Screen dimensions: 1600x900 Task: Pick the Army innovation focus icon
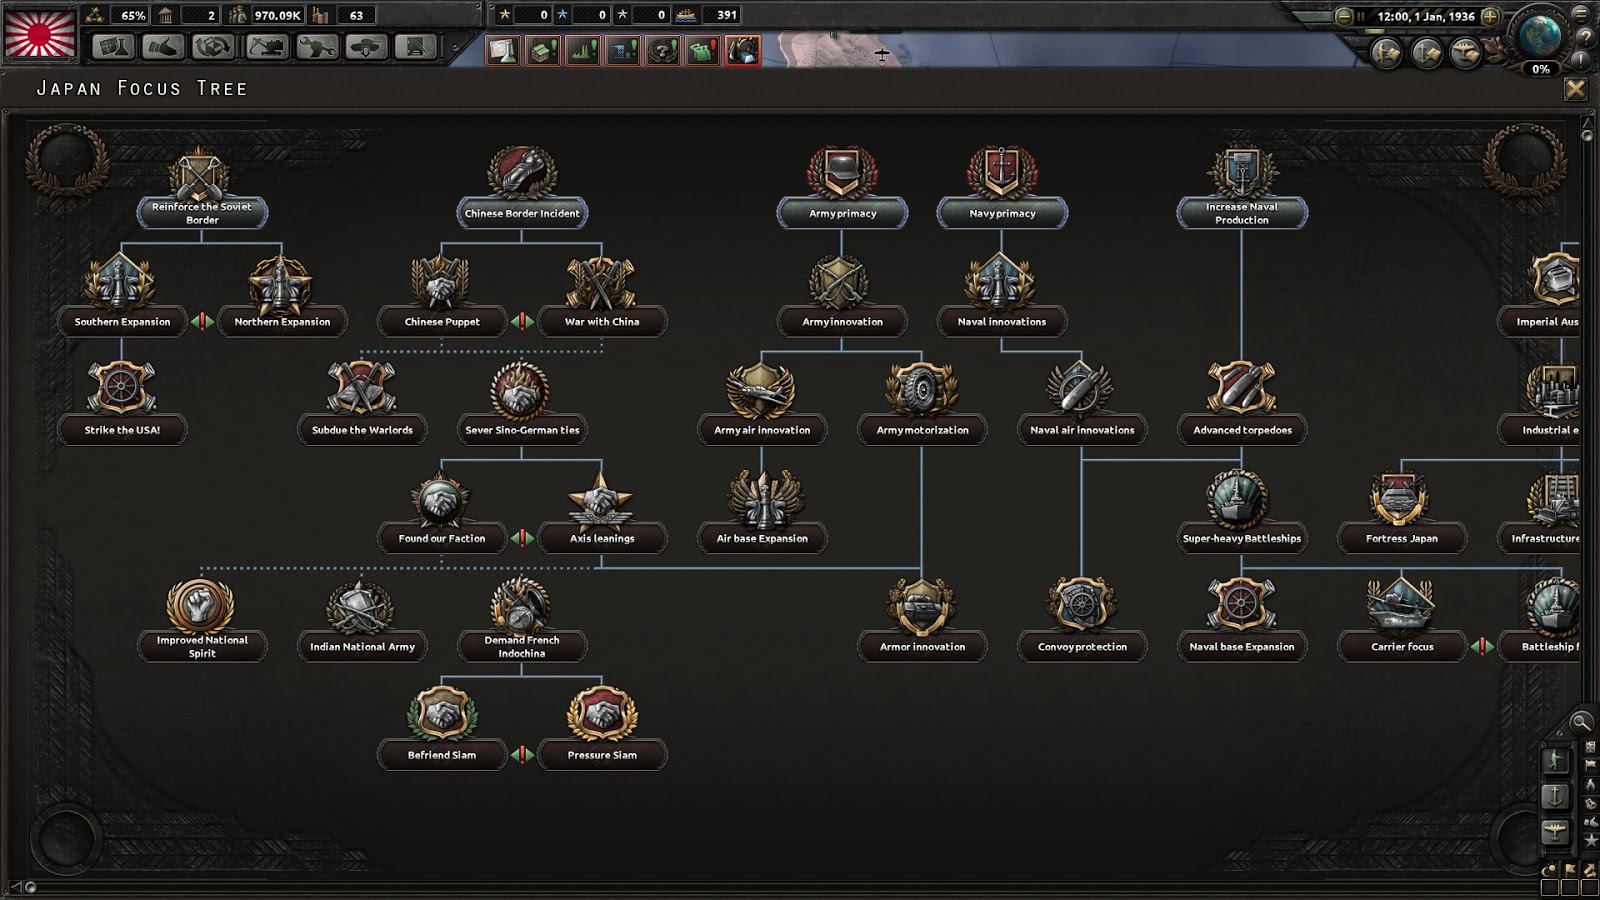[x=841, y=281]
